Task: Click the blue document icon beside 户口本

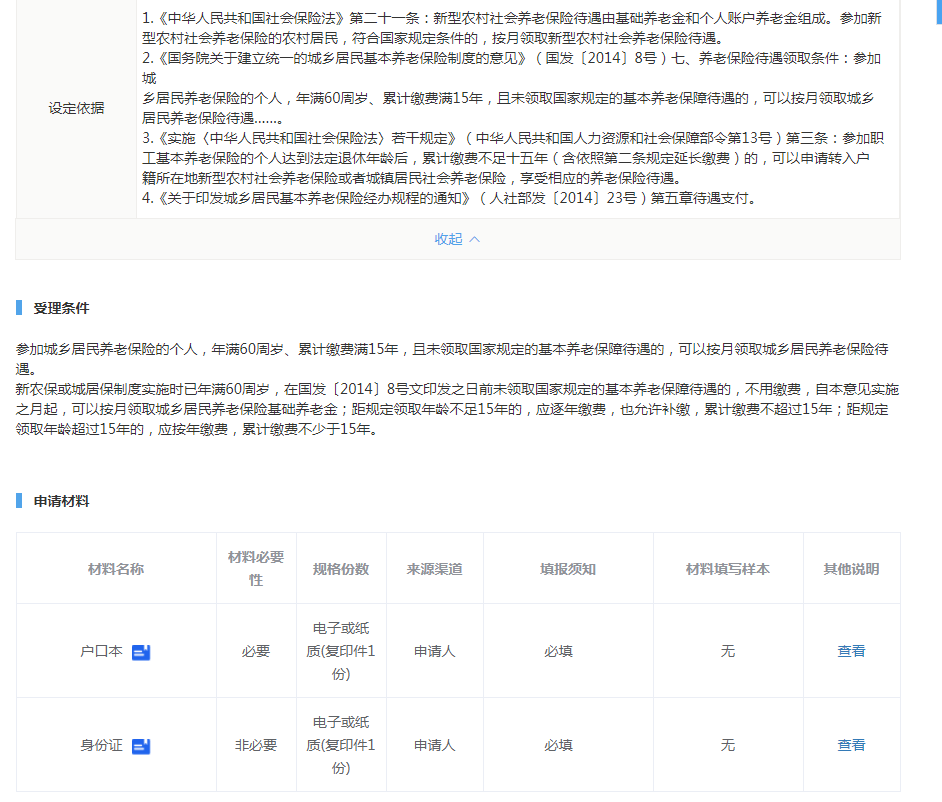Action: [141, 652]
